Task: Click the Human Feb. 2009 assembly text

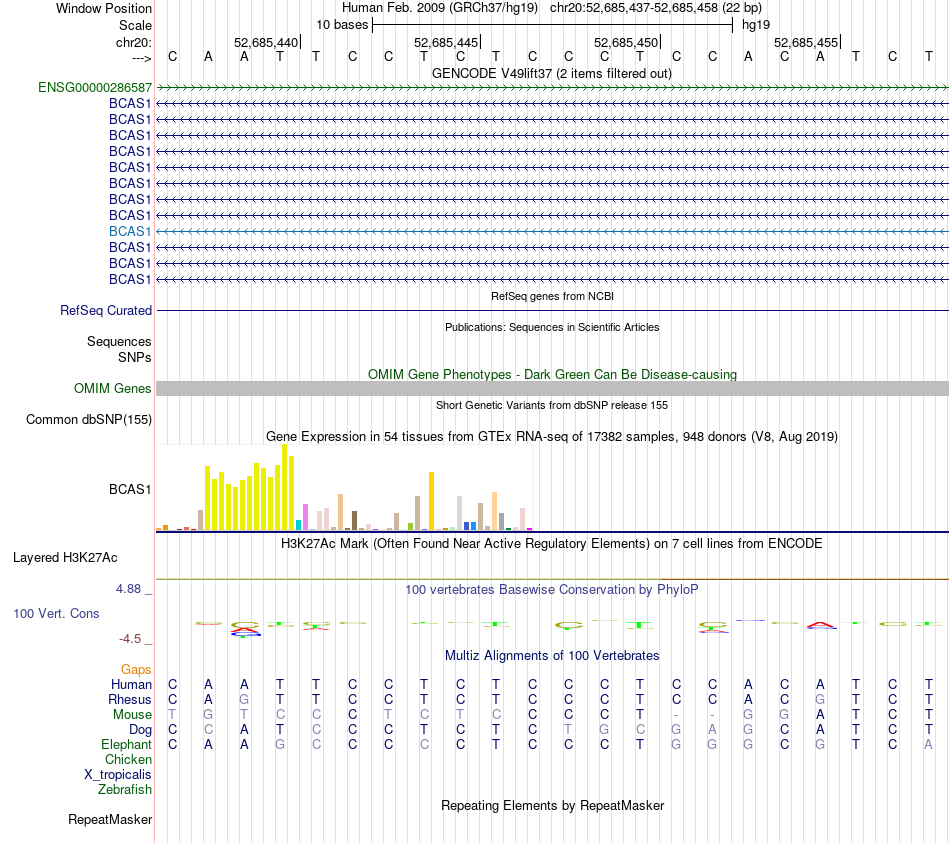Action: point(440,8)
